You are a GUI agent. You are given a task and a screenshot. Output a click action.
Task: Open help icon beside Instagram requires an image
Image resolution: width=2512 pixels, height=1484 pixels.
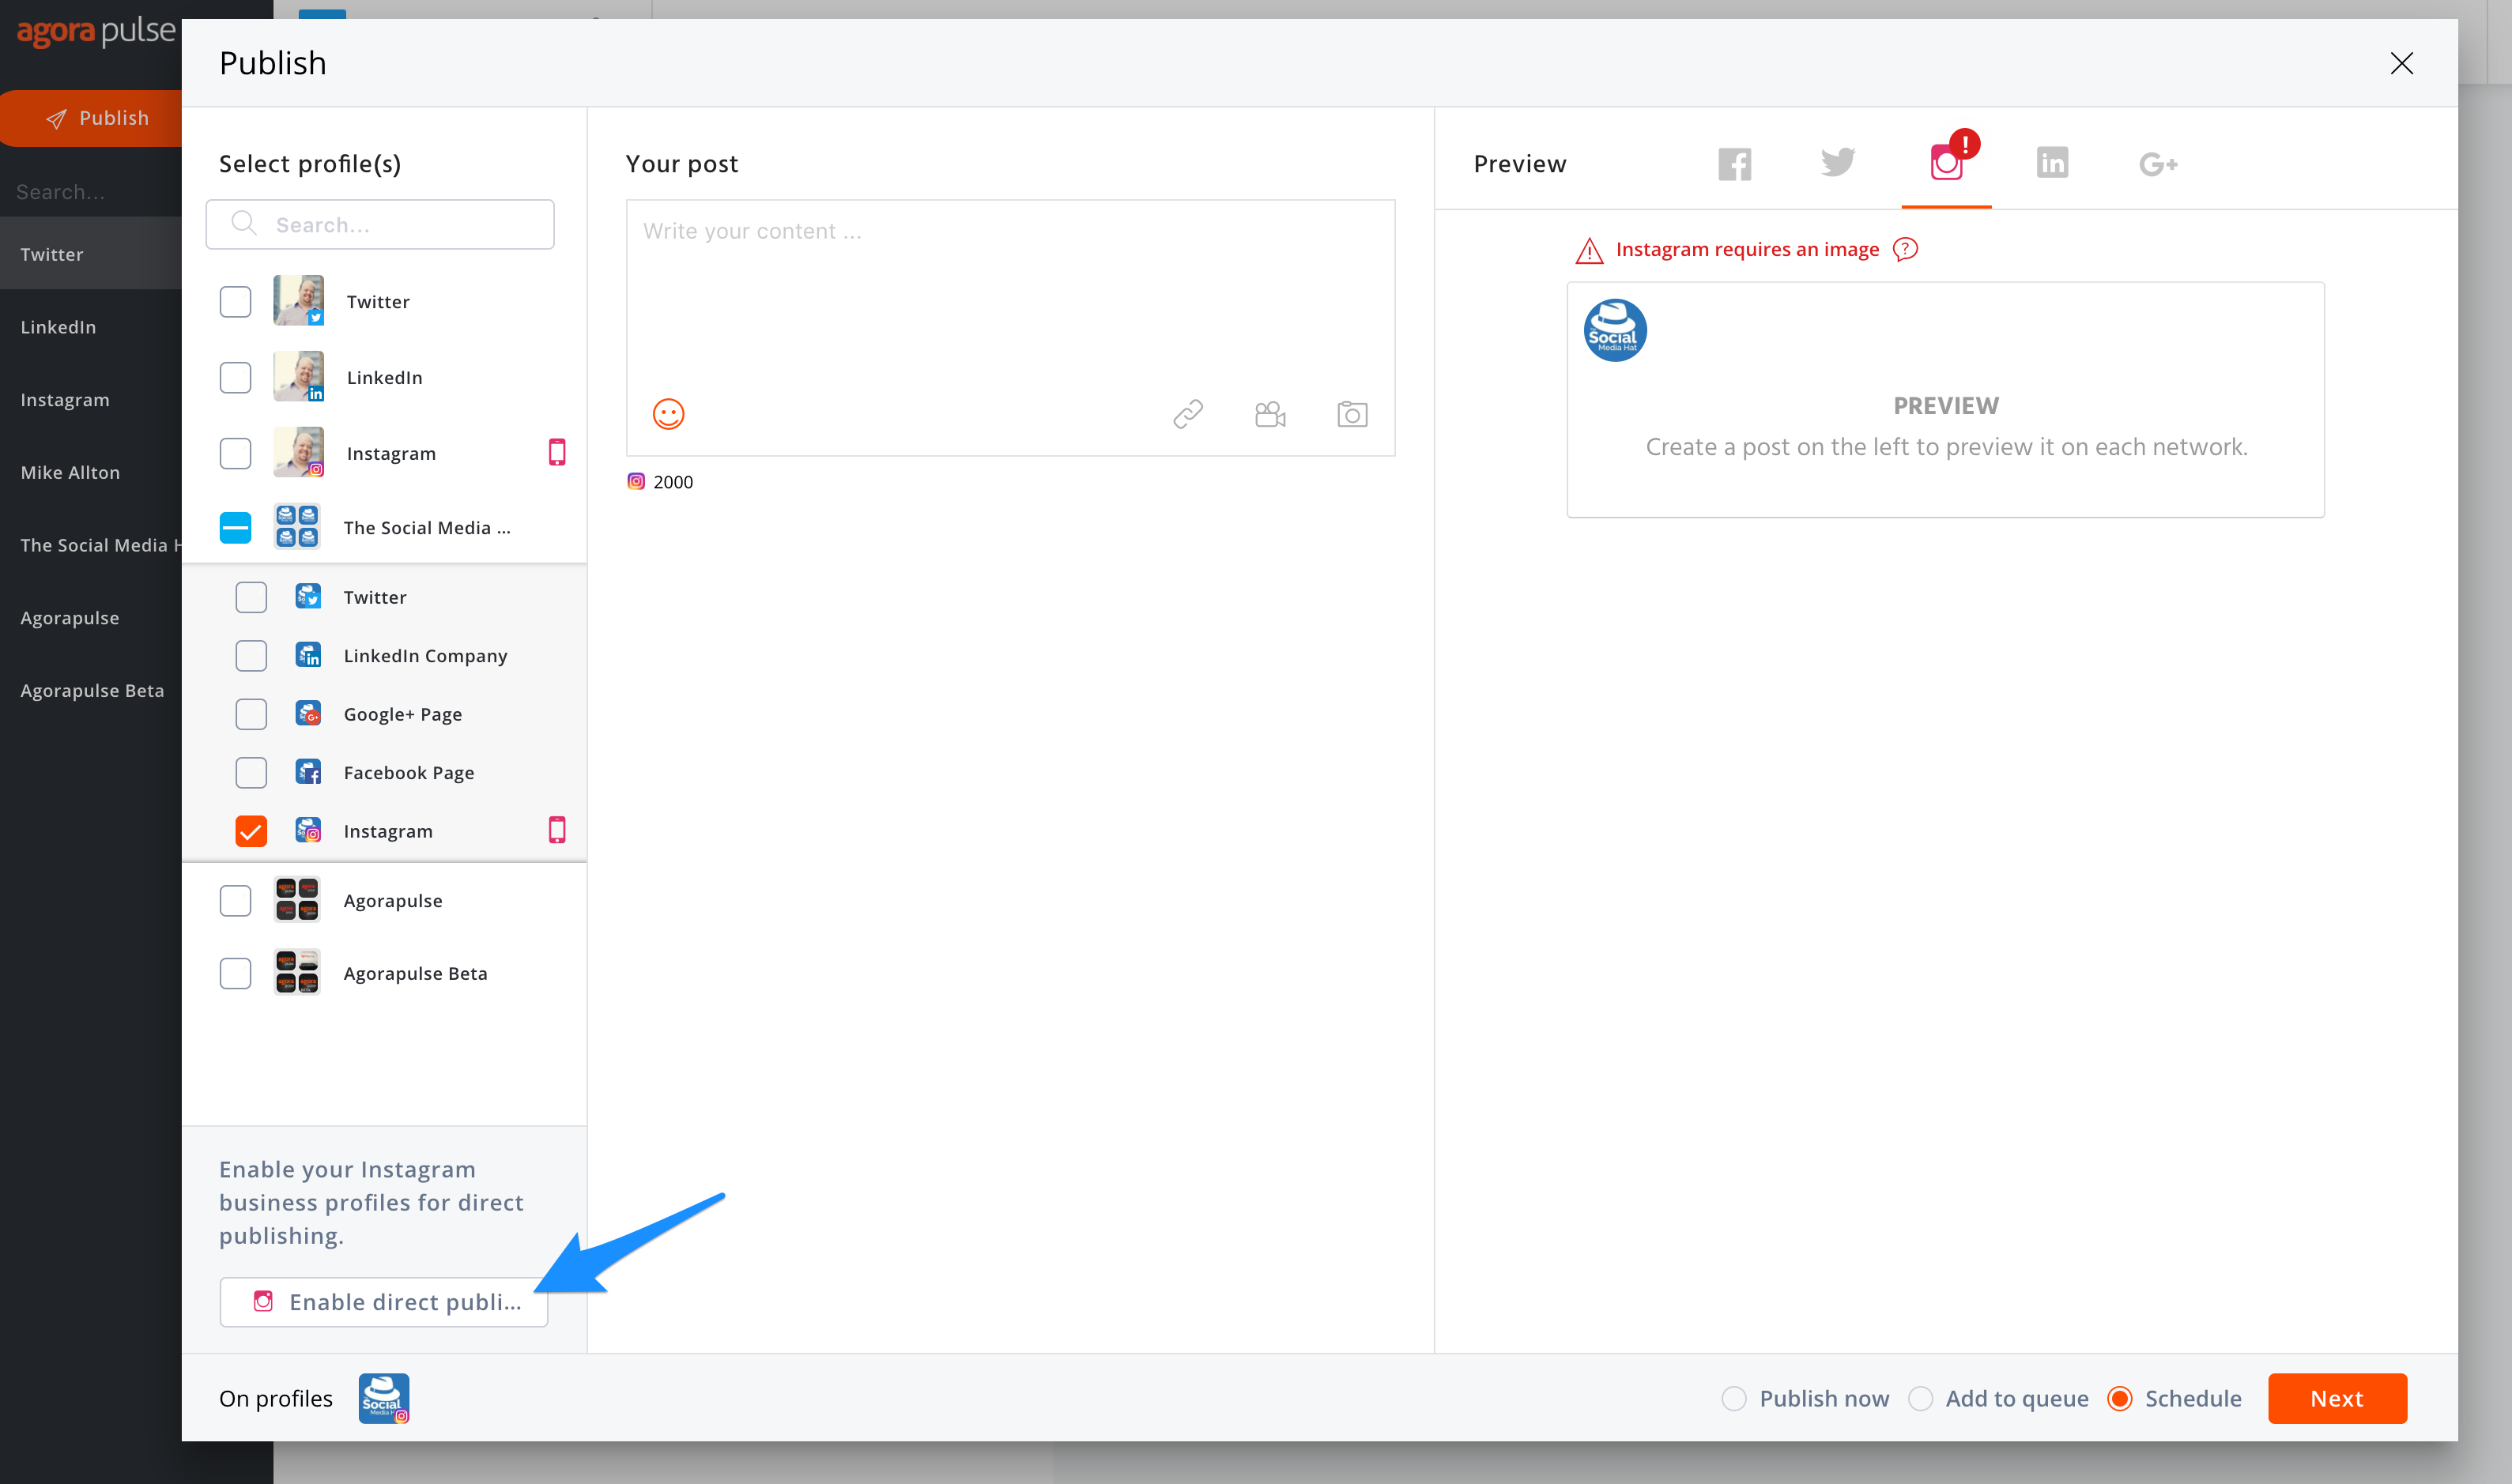tap(1905, 248)
